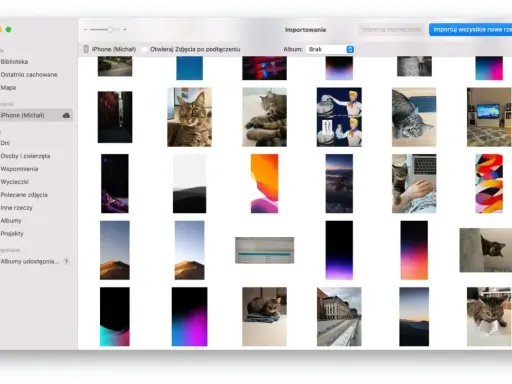The height and width of the screenshot is (384, 512).
Task: Select Projekty in the sidebar
Action: (12, 234)
